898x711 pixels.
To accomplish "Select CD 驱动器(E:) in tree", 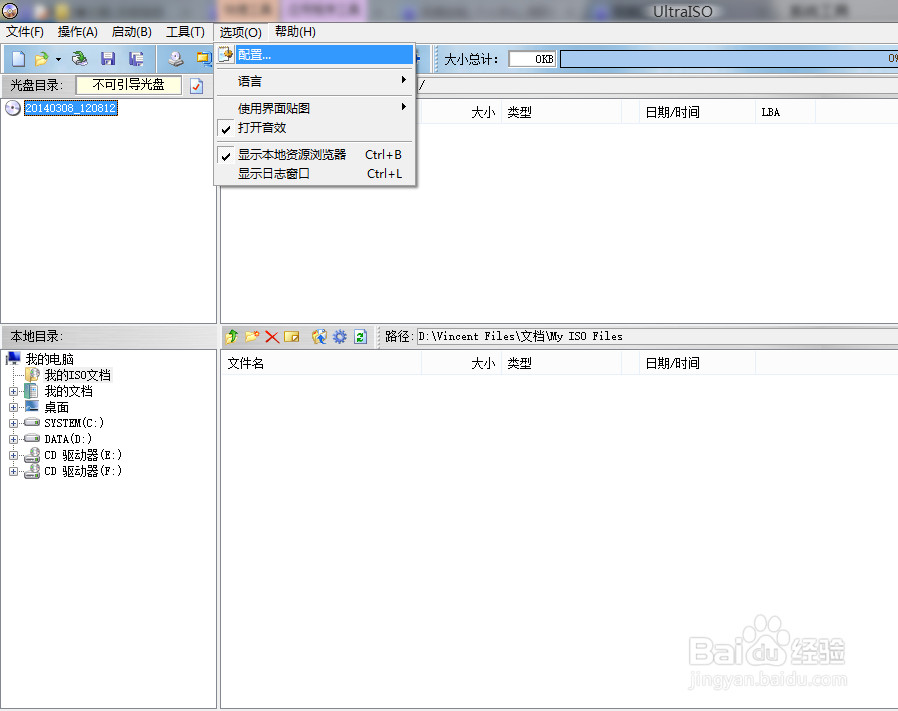I will tap(83, 455).
